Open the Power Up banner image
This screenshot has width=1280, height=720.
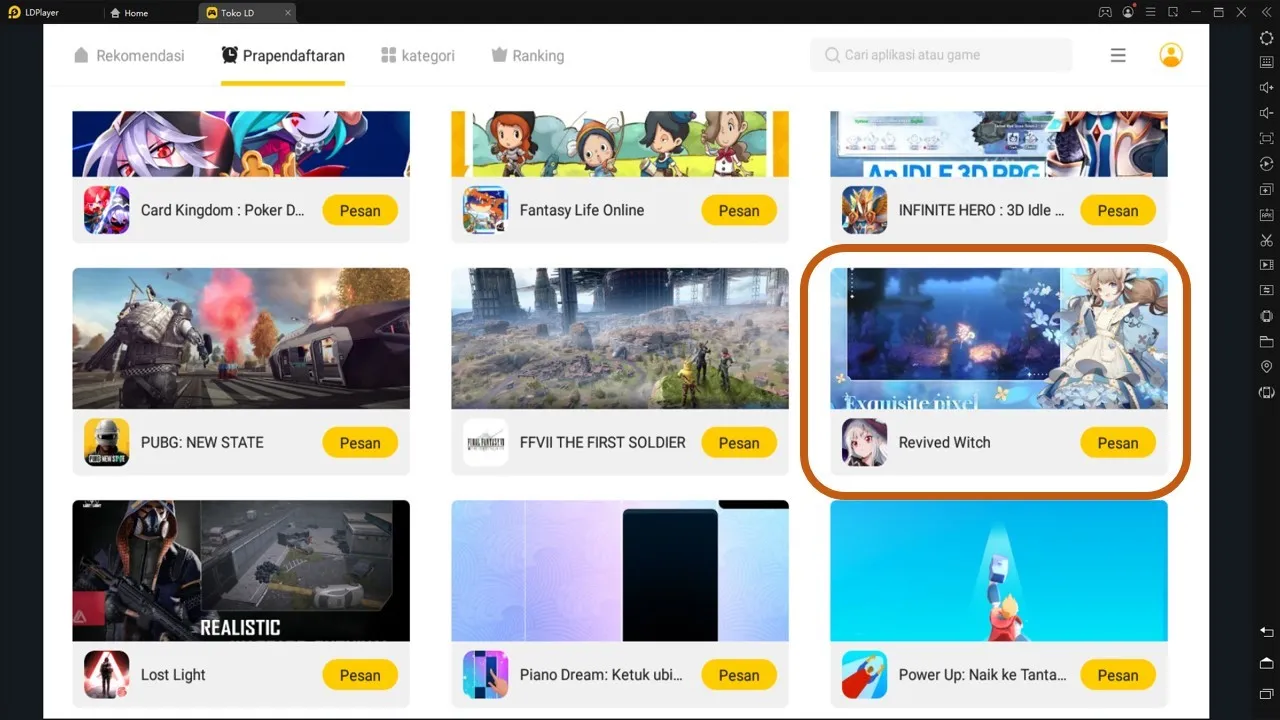(999, 570)
